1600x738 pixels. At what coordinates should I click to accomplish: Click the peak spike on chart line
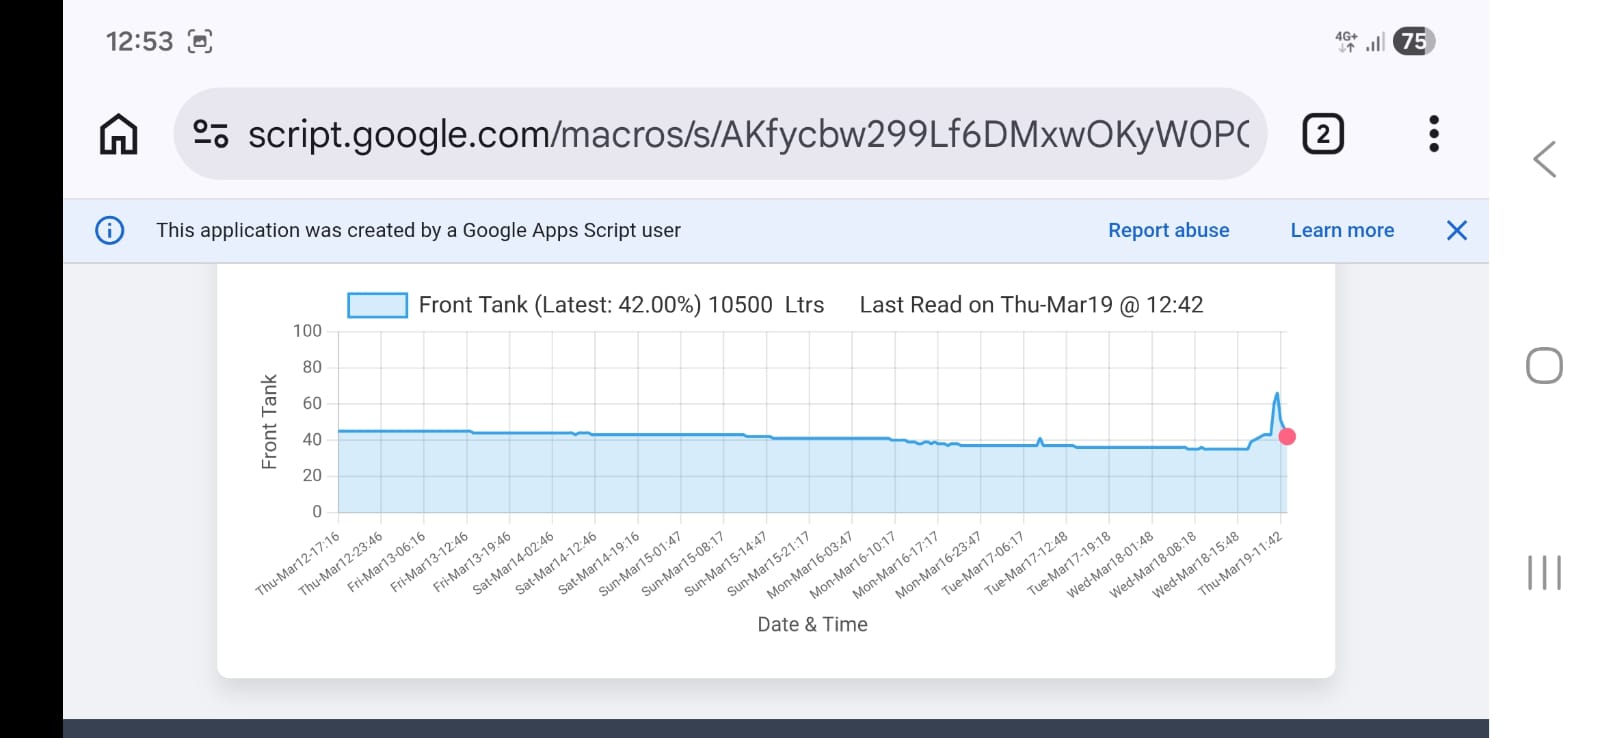point(1277,394)
